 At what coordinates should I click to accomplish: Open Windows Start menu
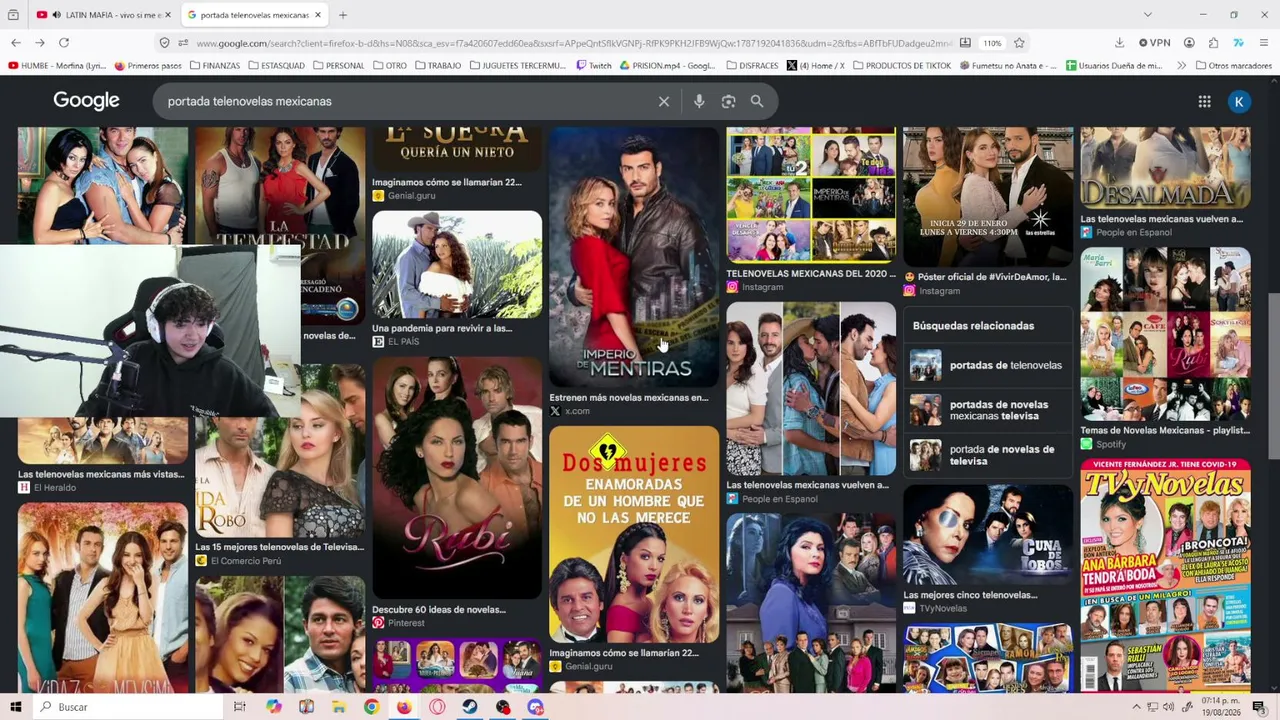16,707
